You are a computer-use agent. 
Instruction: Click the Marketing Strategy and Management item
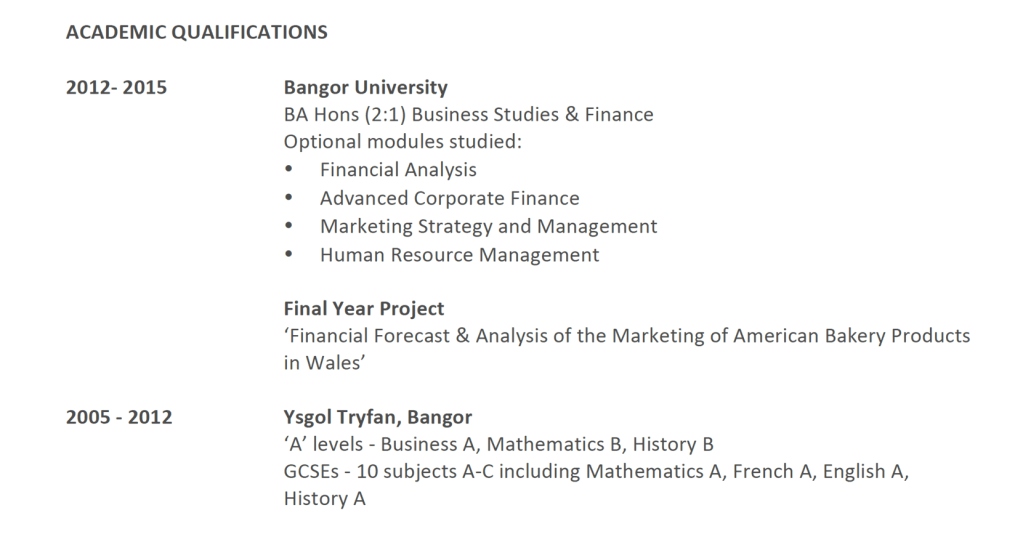pyautogui.click(x=488, y=226)
